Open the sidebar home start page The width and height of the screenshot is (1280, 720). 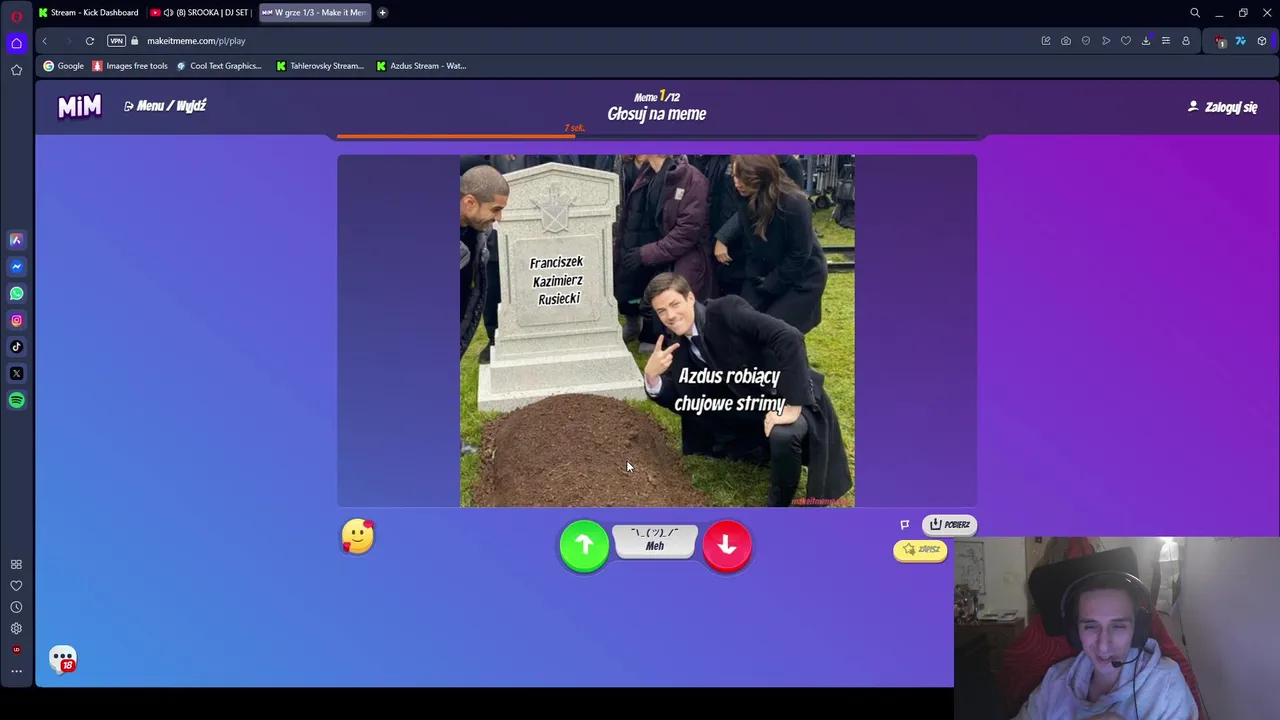click(x=16, y=43)
